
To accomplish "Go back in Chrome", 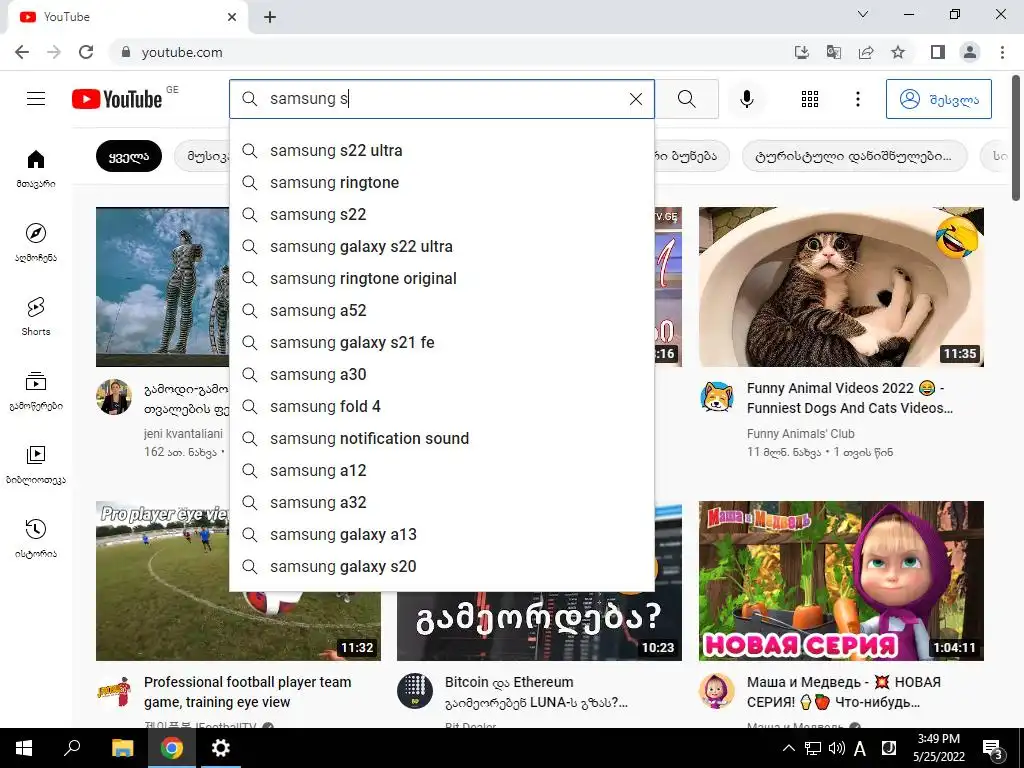I will pyautogui.click(x=22, y=52).
